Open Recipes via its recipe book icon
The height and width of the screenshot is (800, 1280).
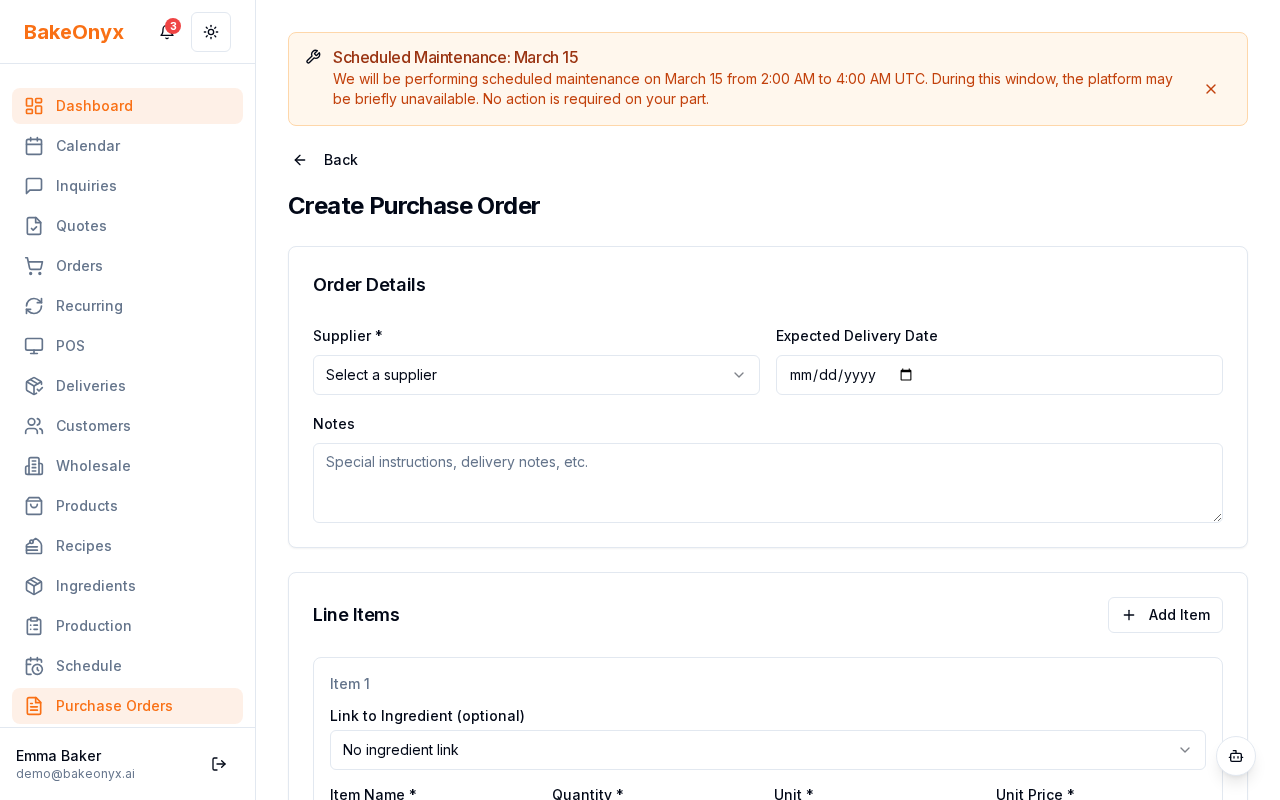tap(34, 546)
